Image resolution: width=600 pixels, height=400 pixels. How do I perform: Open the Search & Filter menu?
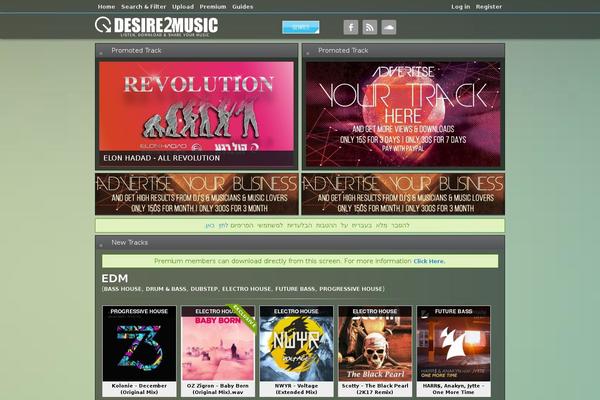point(143,7)
